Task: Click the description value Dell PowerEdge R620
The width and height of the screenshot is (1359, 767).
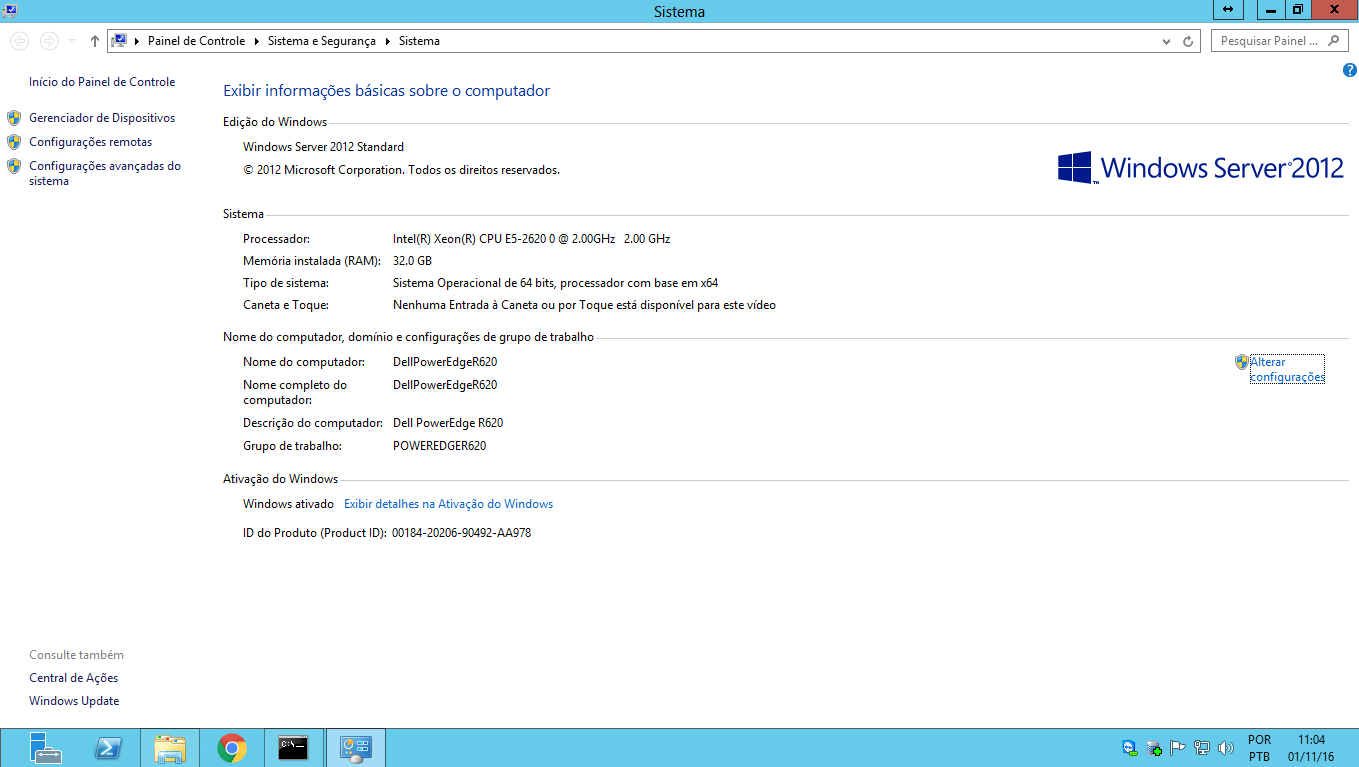Action: tap(448, 423)
